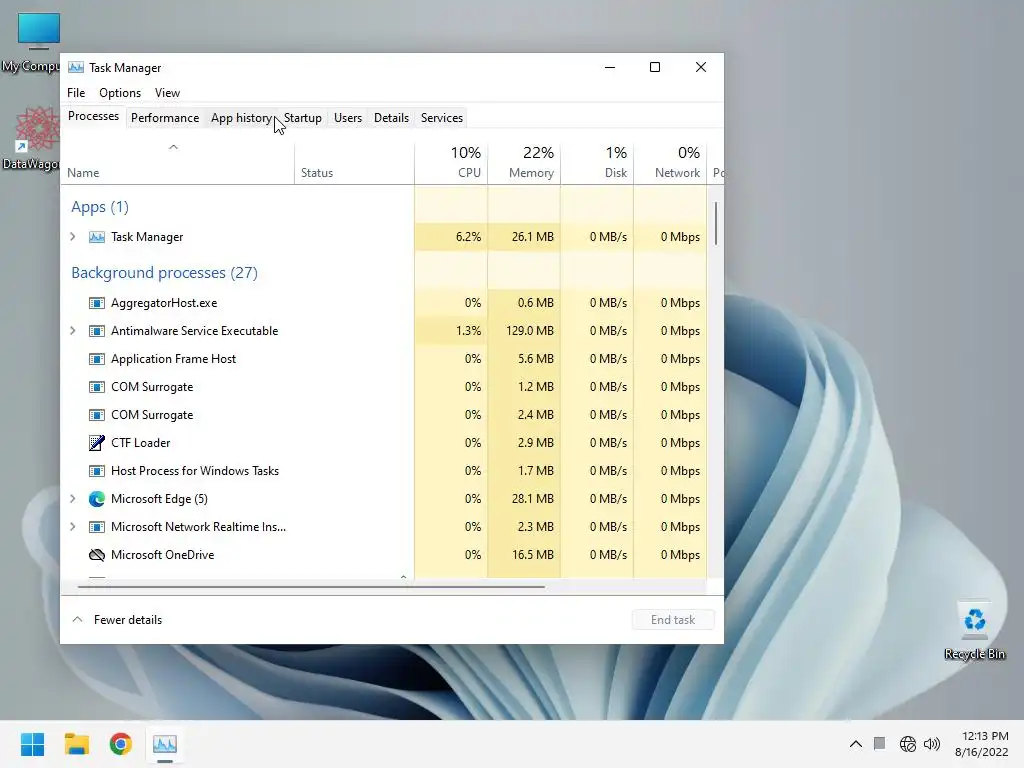The image size is (1024, 768).
Task: Sort by Memory usage column
Action: [524, 163]
